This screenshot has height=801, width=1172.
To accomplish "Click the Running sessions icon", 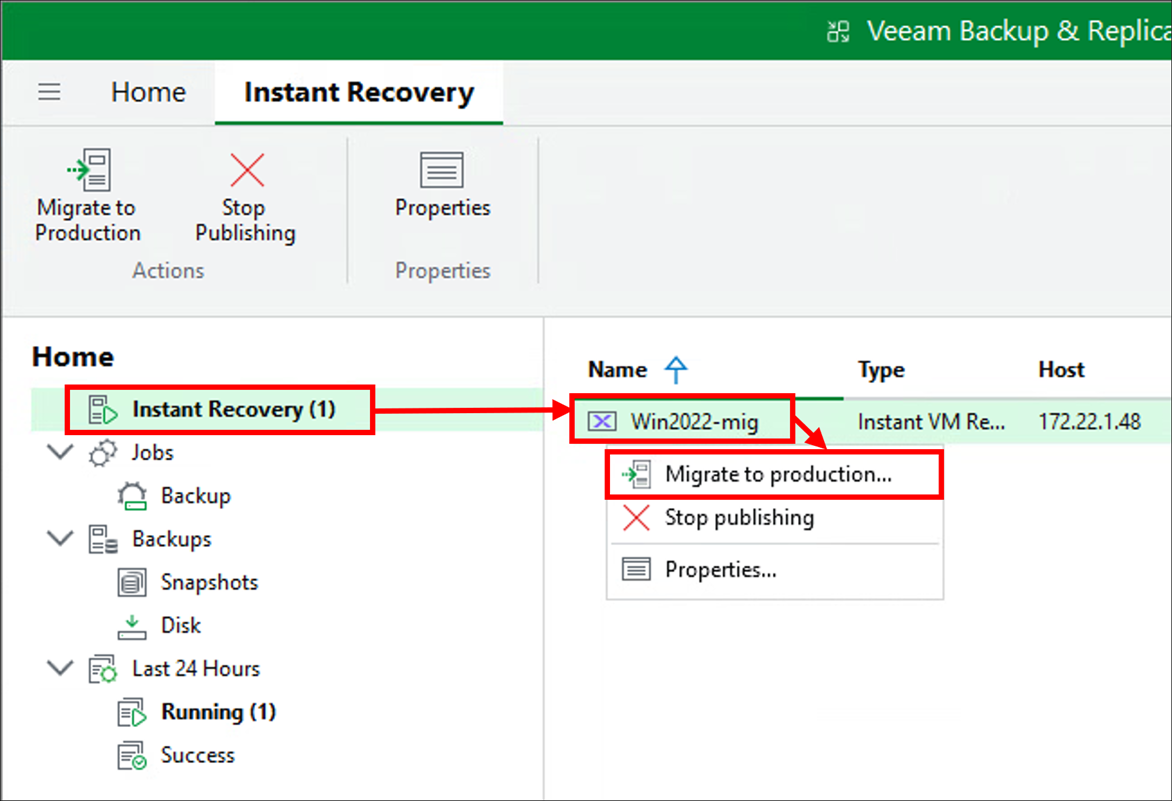I will pyautogui.click(x=132, y=712).
